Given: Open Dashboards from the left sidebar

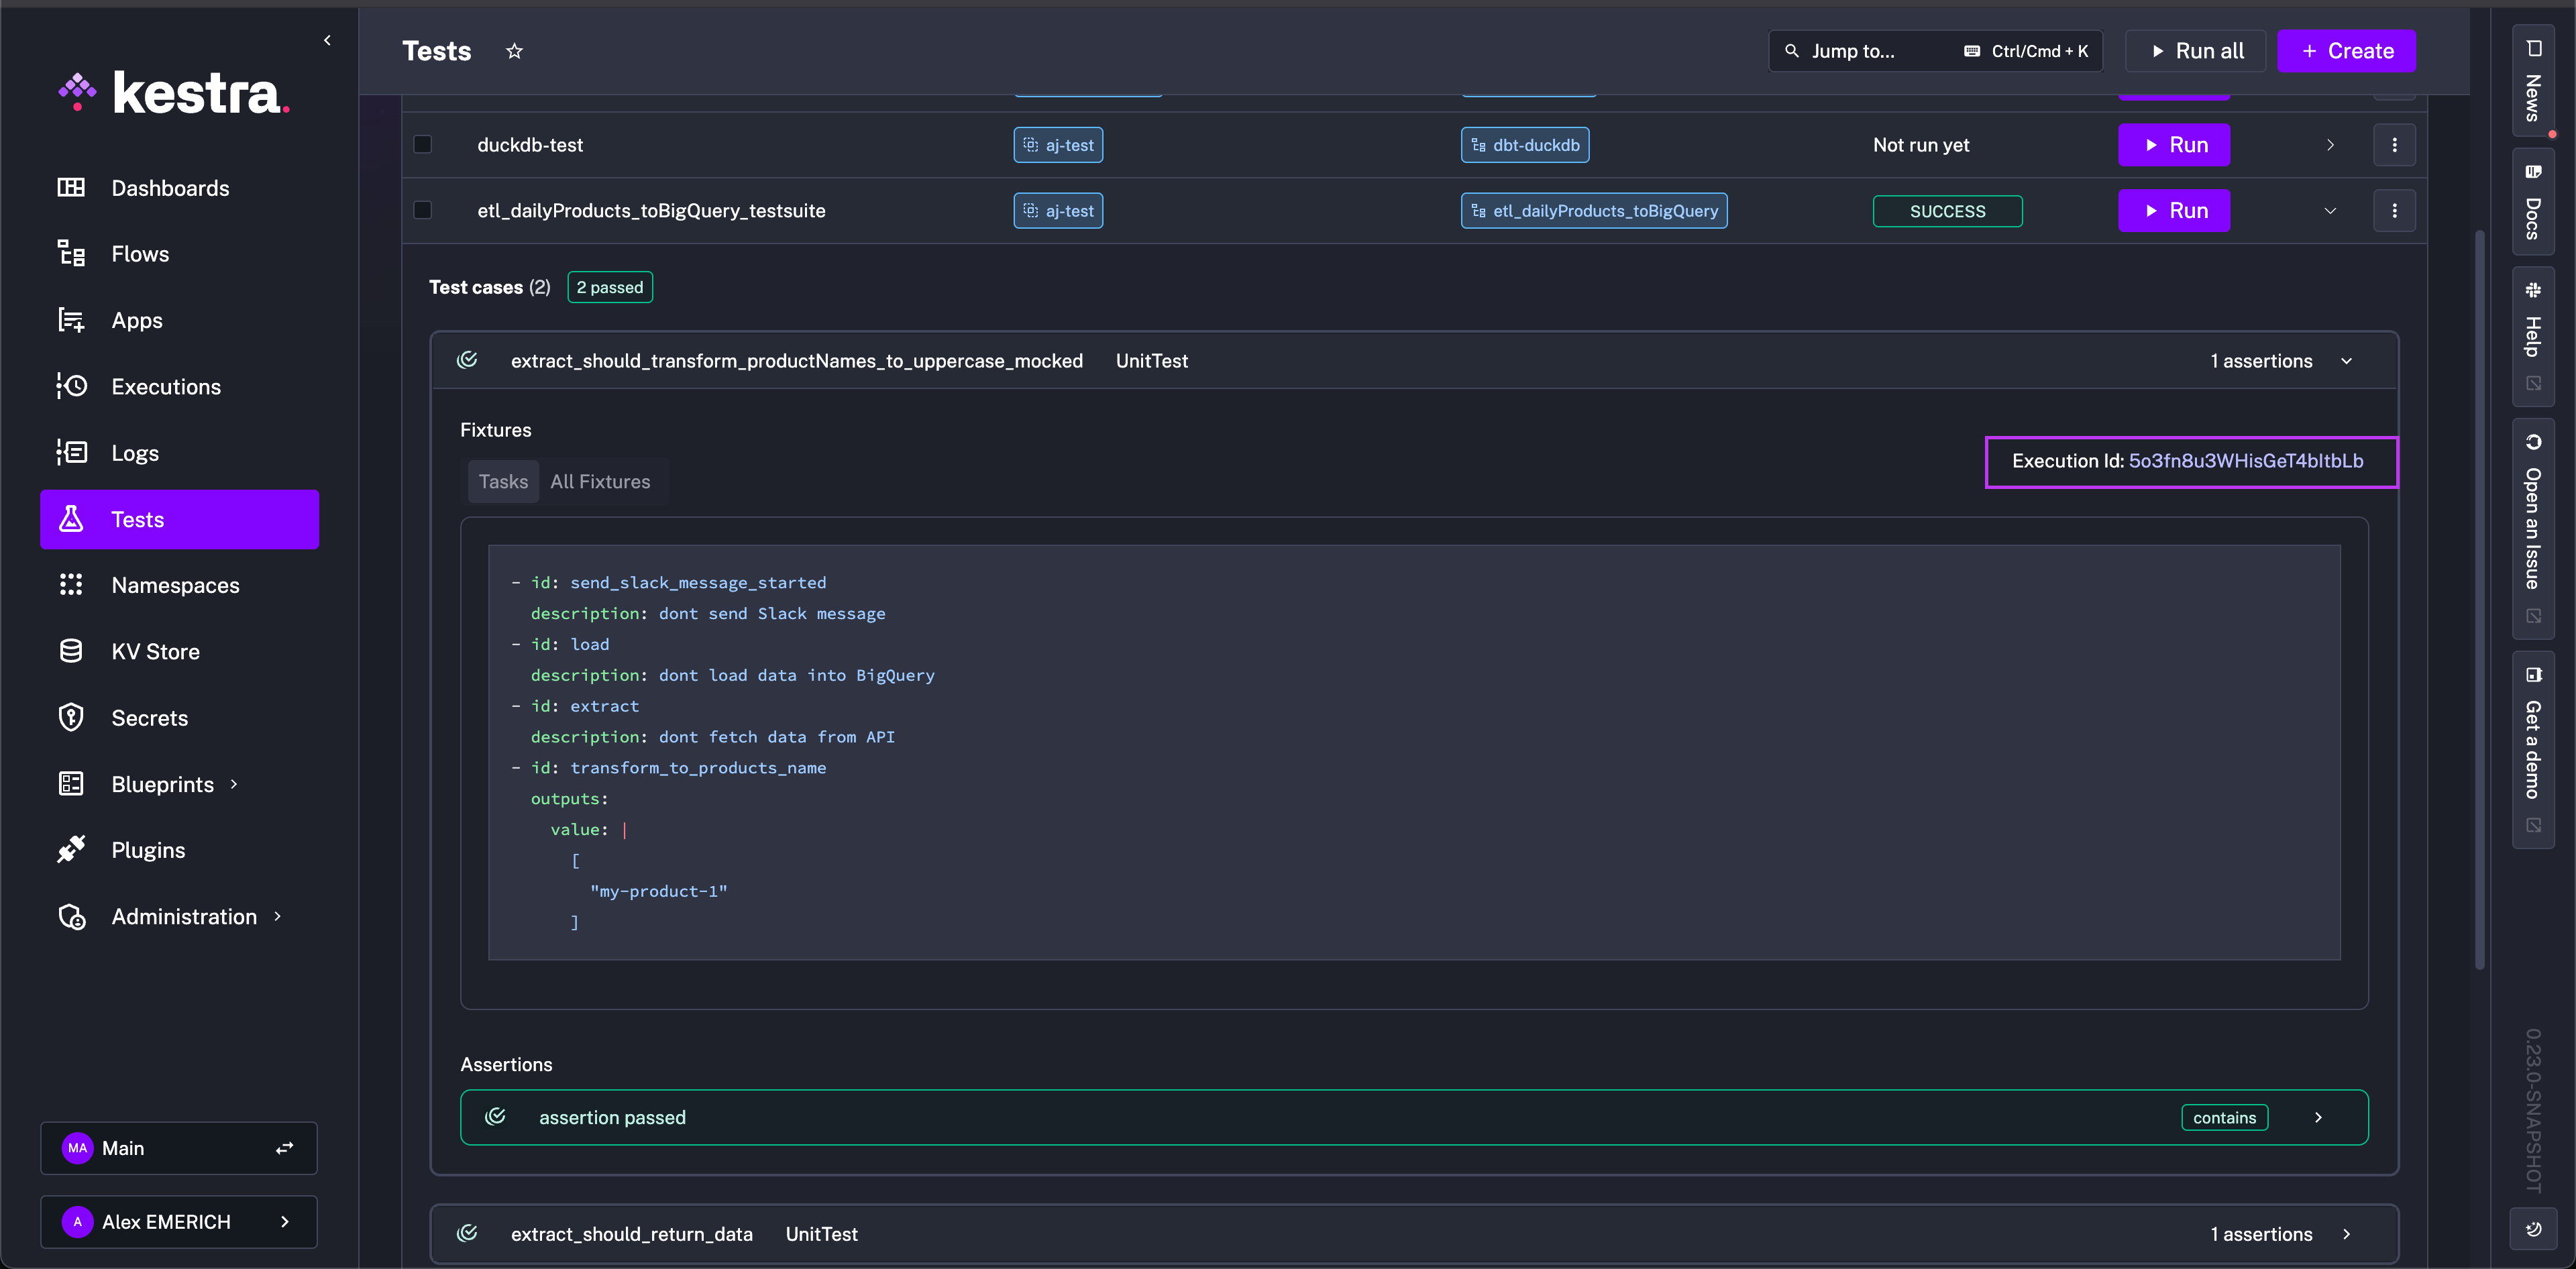Looking at the screenshot, I should [x=170, y=187].
